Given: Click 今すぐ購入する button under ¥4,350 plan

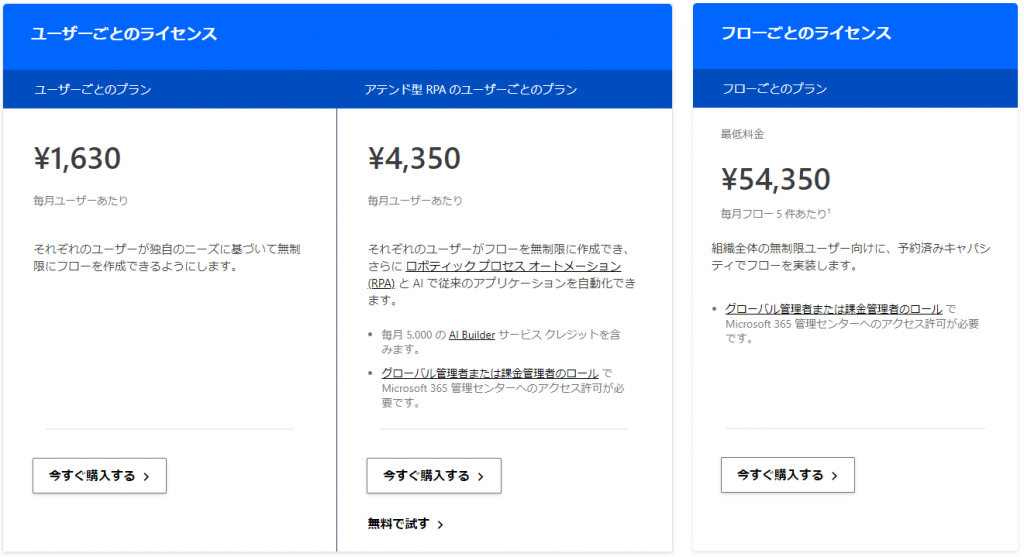Looking at the screenshot, I should point(434,475).
